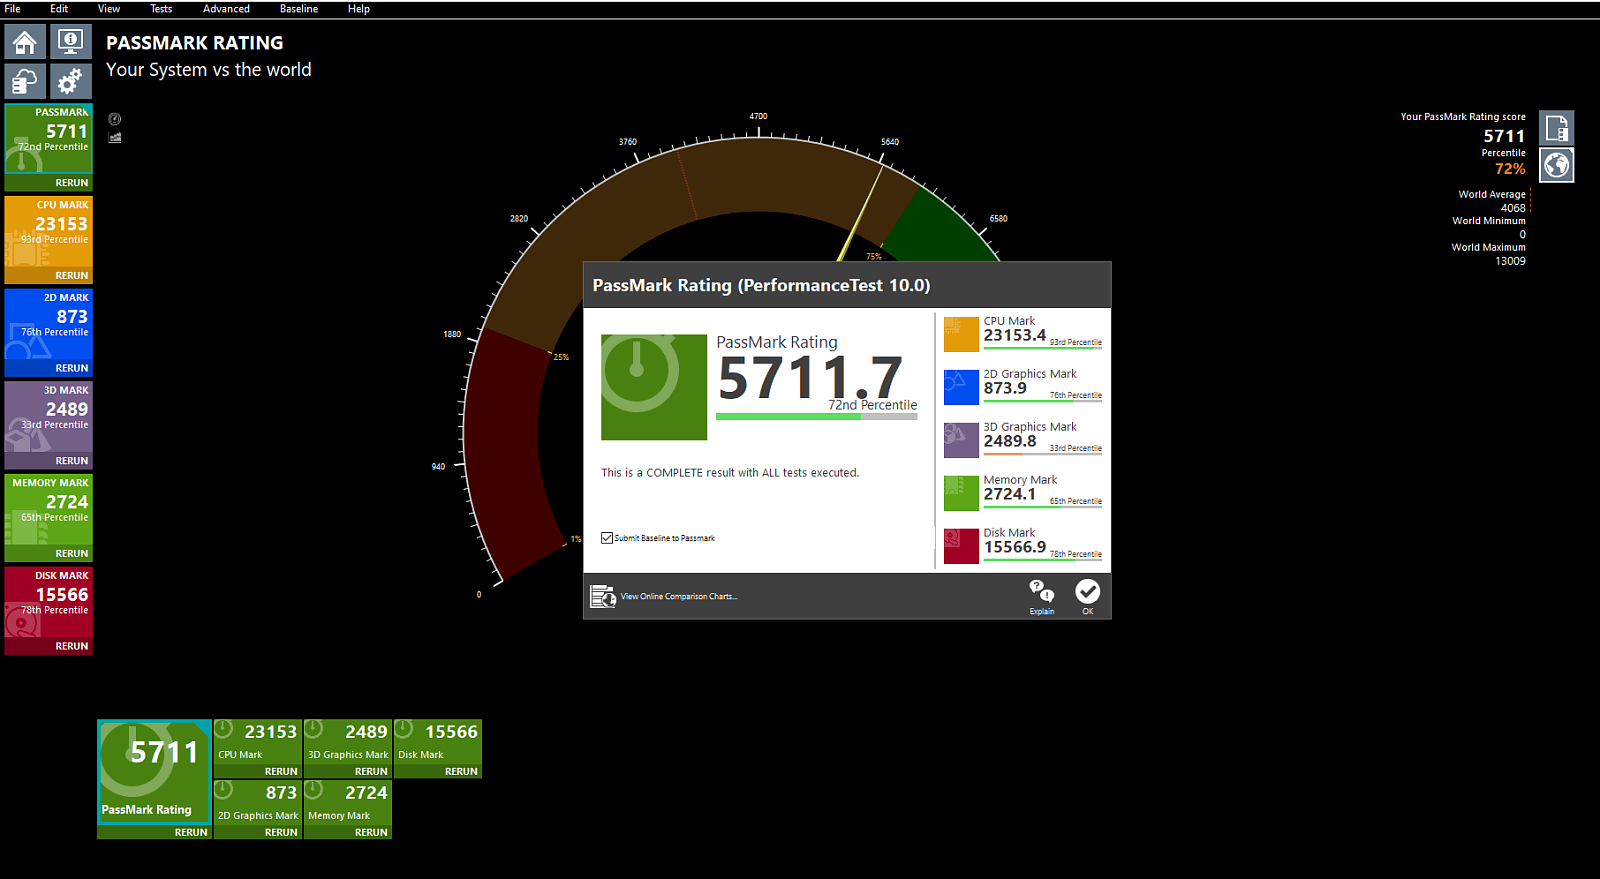Image resolution: width=1600 pixels, height=879 pixels.
Task: Click the comparison charts icon in the dialog footer
Action: tap(603, 596)
